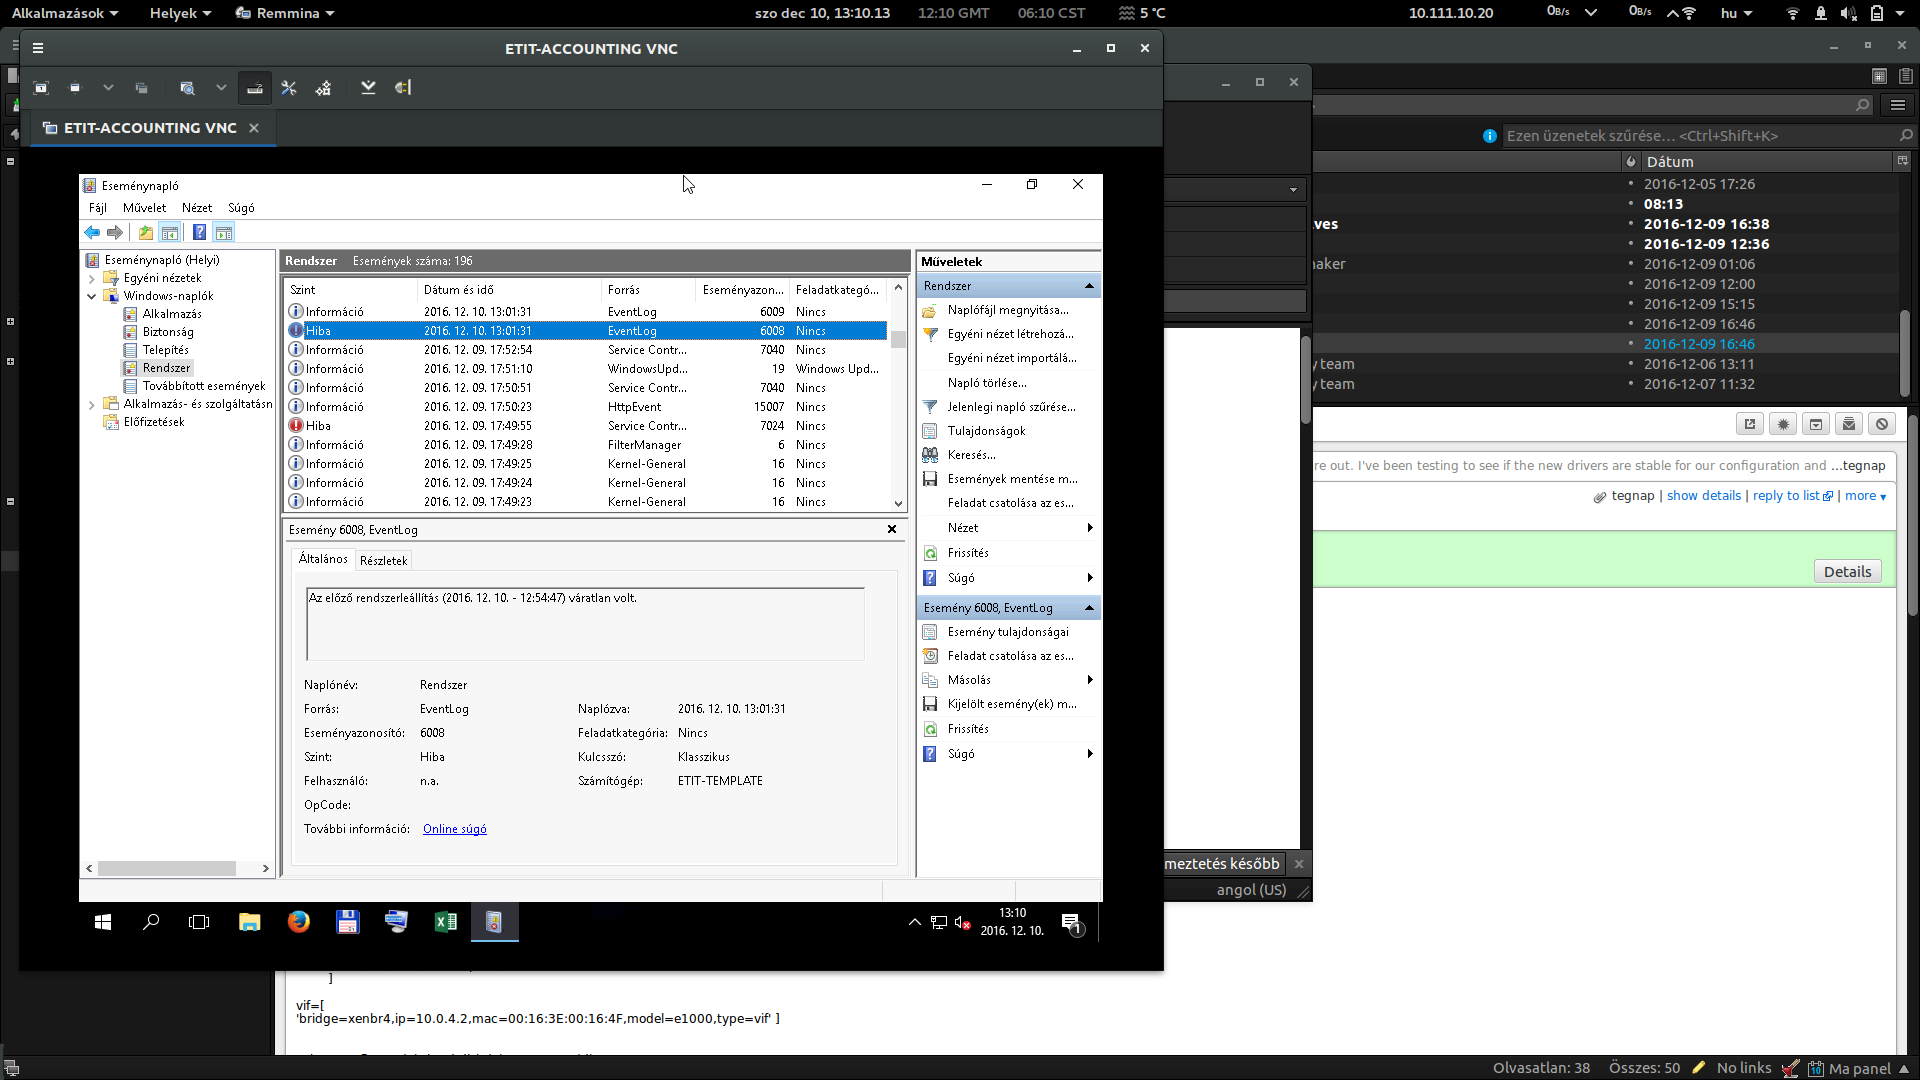Viewport: 1920px width, 1080px height.
Task: Click the Online súgó link
Action: [454, 829]
